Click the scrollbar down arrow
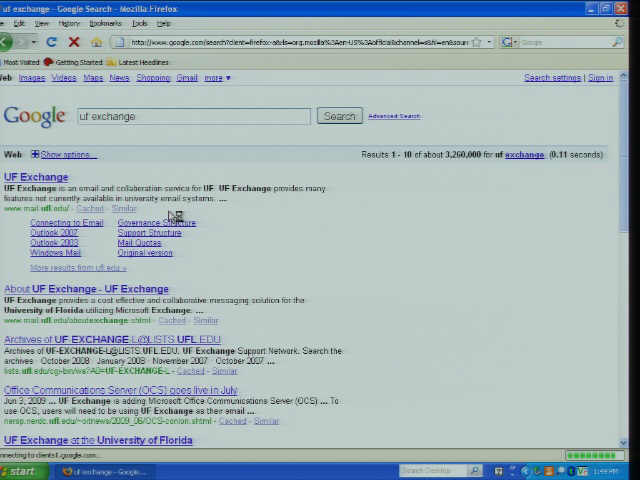 point(623,442)
